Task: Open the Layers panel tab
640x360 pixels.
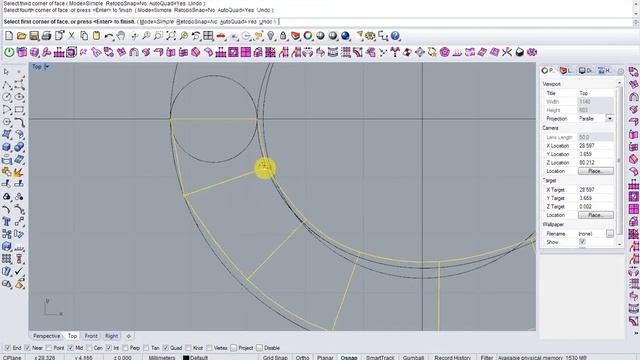Action: [567, 71]
